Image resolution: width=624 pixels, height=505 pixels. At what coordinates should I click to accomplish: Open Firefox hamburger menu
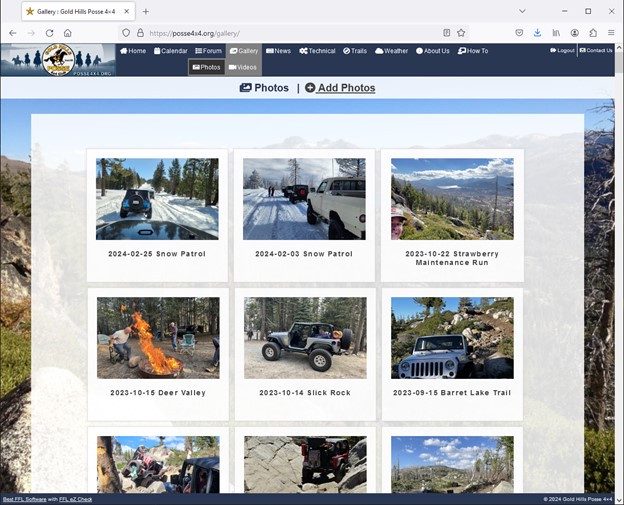tap(611, 33)
